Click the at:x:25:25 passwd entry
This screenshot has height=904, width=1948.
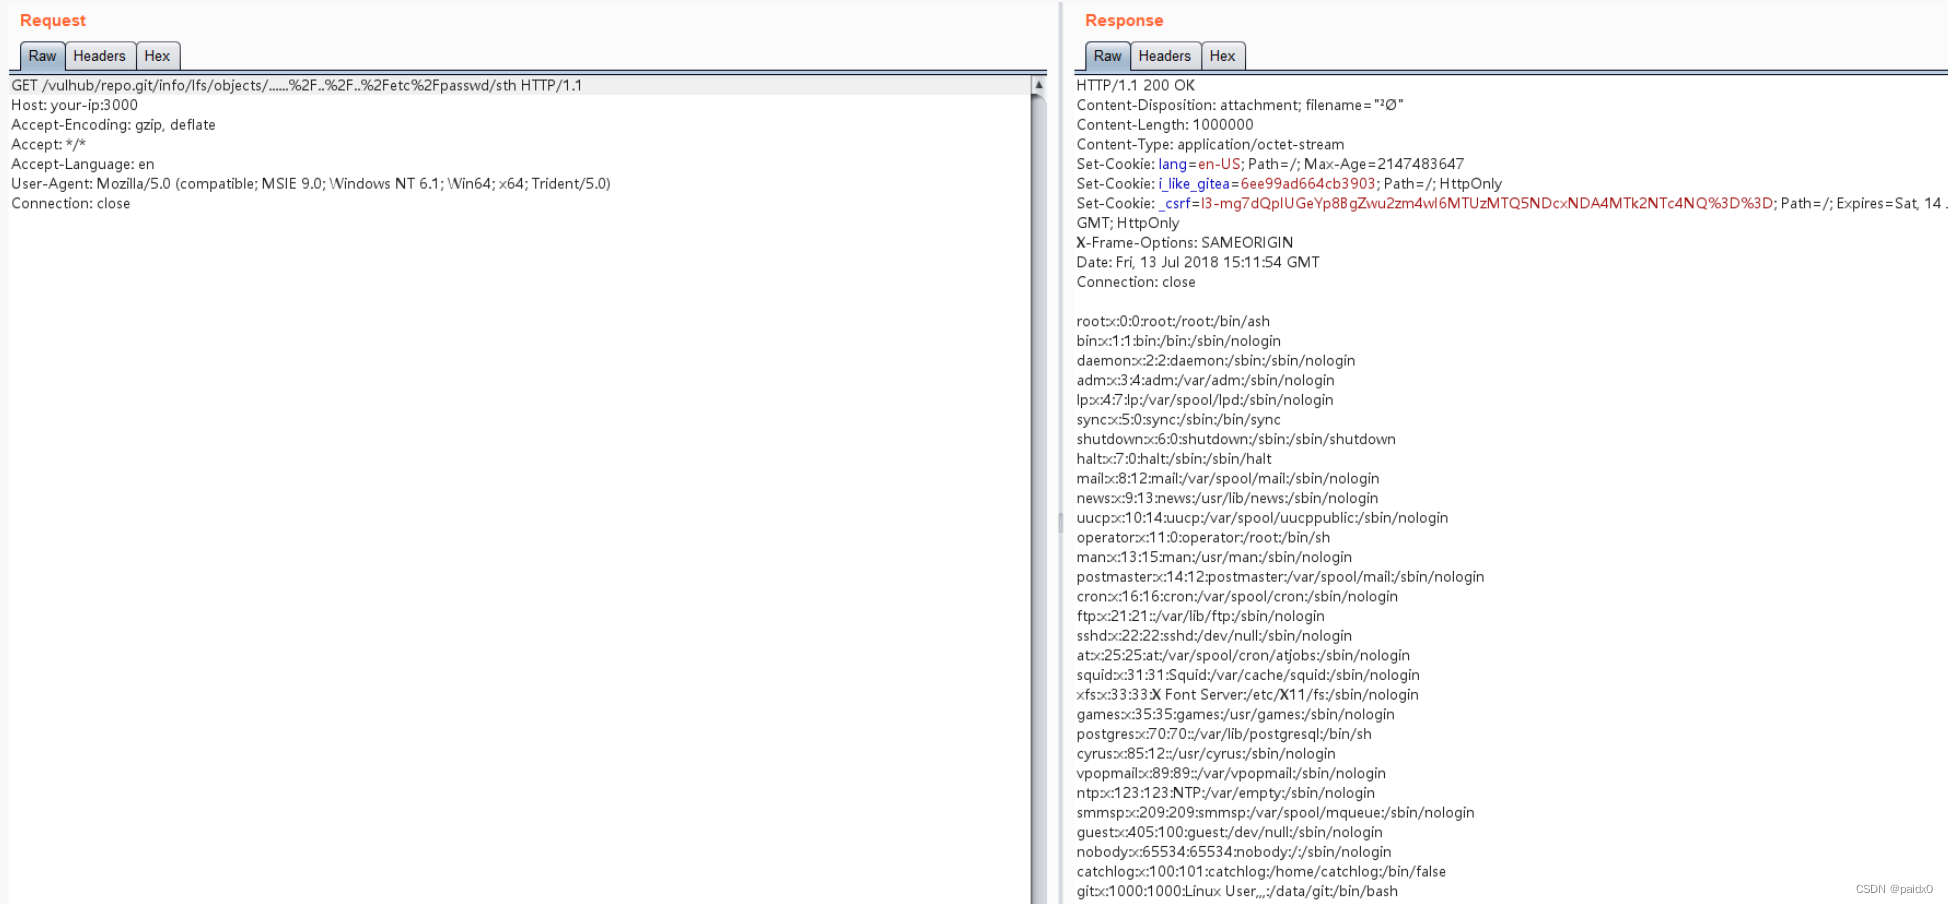tap(1244, 656)
